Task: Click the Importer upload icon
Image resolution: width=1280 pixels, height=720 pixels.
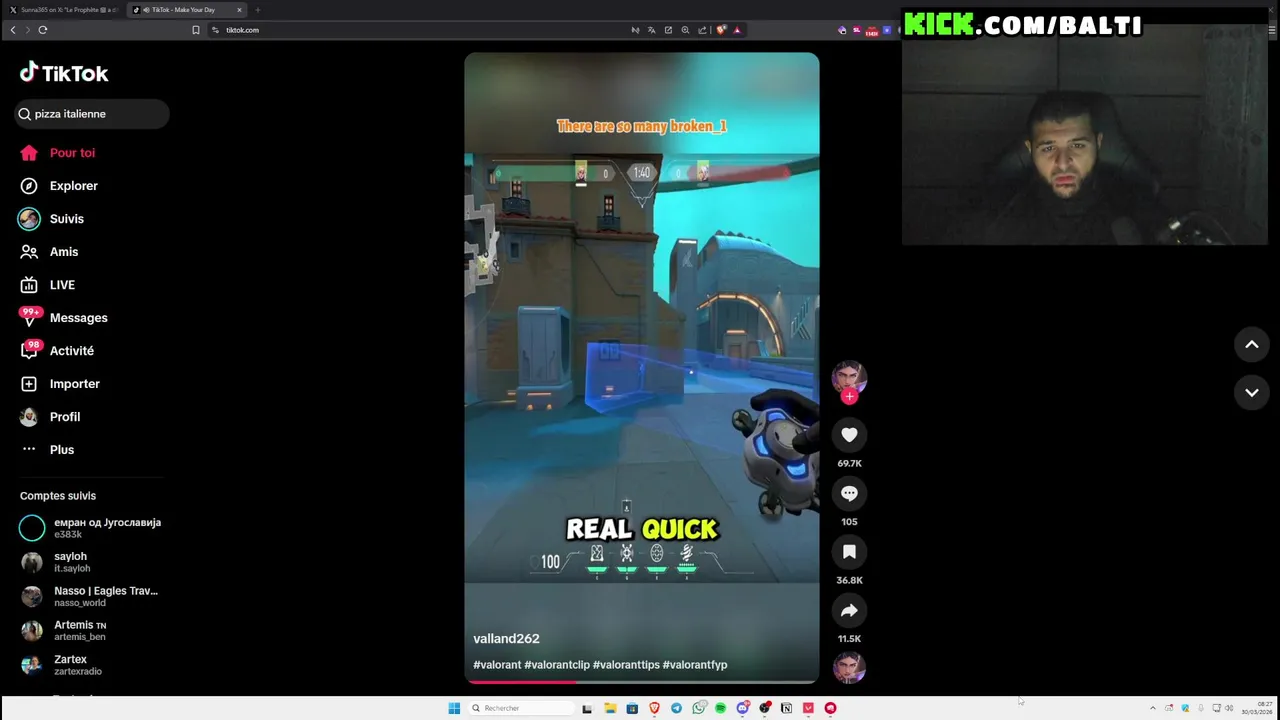Action: (x=29, y=384)
